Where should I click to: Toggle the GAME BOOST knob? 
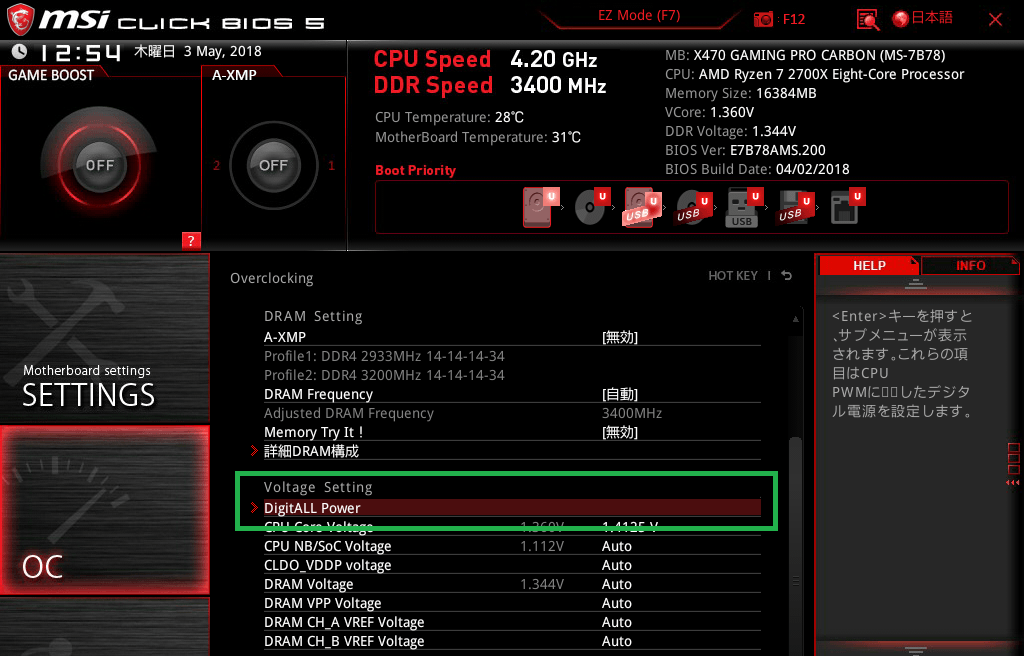(x=99, y=165)
